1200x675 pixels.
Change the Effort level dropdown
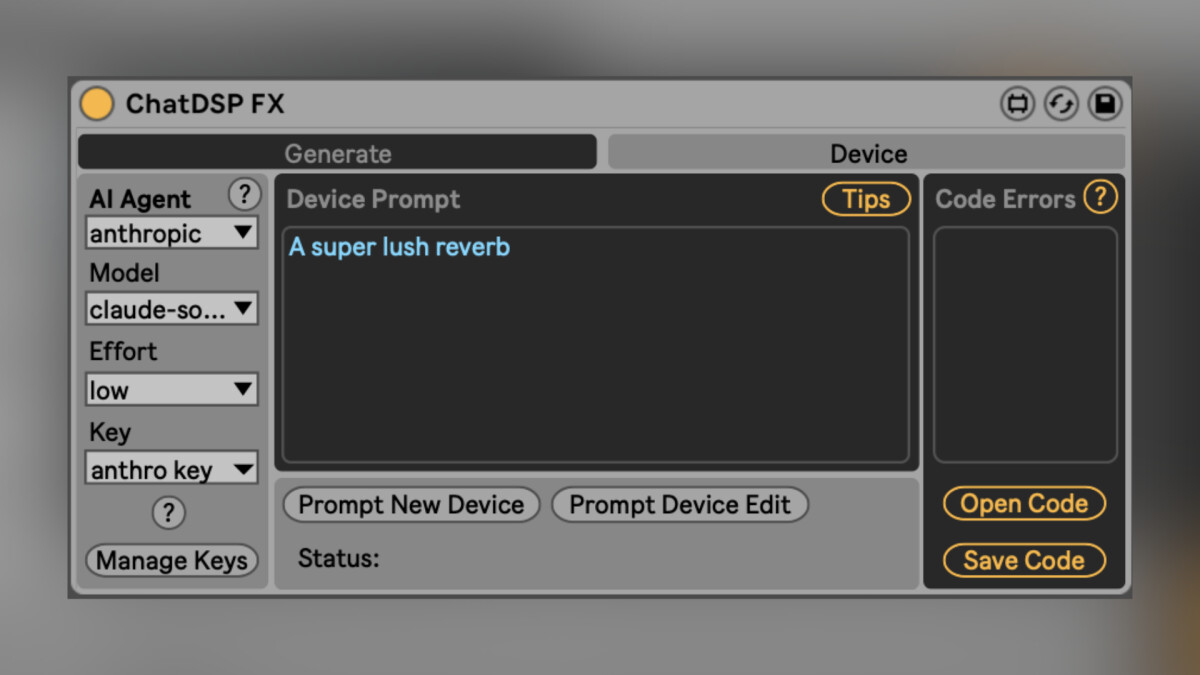(x=171, y=389)
